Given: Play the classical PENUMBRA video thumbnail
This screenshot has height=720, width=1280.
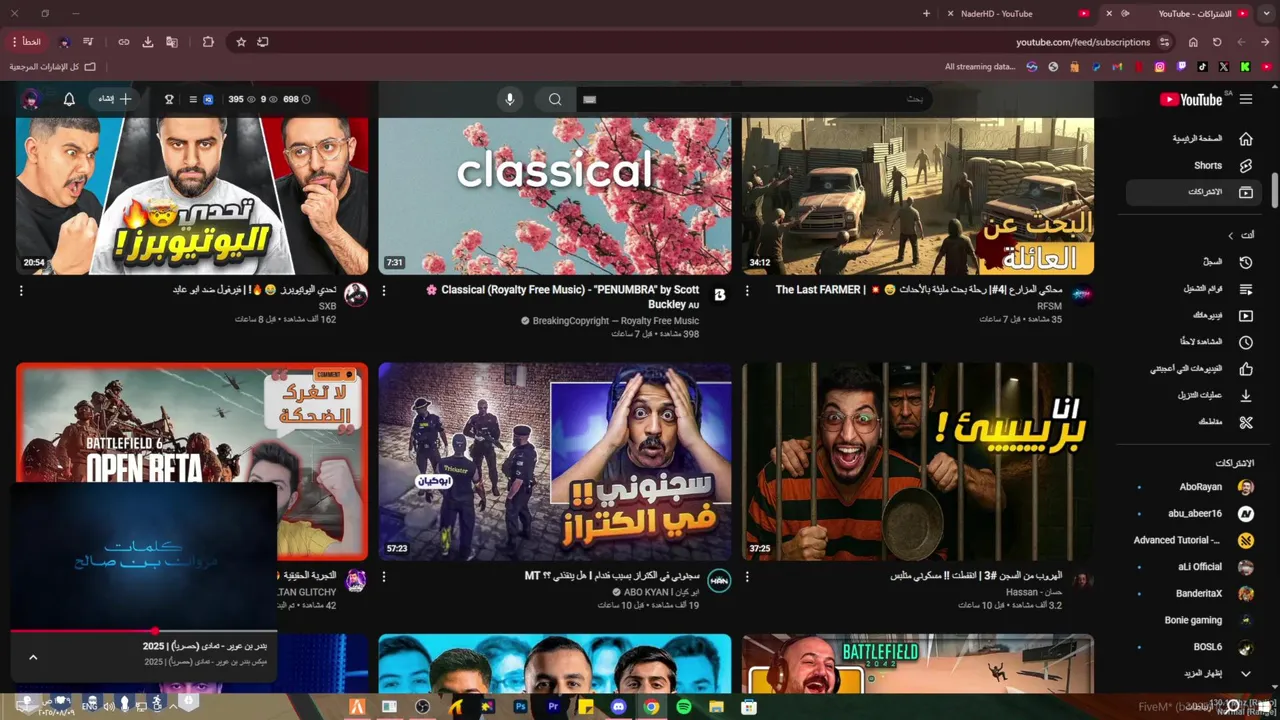Looking at the screenshot, I should (x=555, y=196).
